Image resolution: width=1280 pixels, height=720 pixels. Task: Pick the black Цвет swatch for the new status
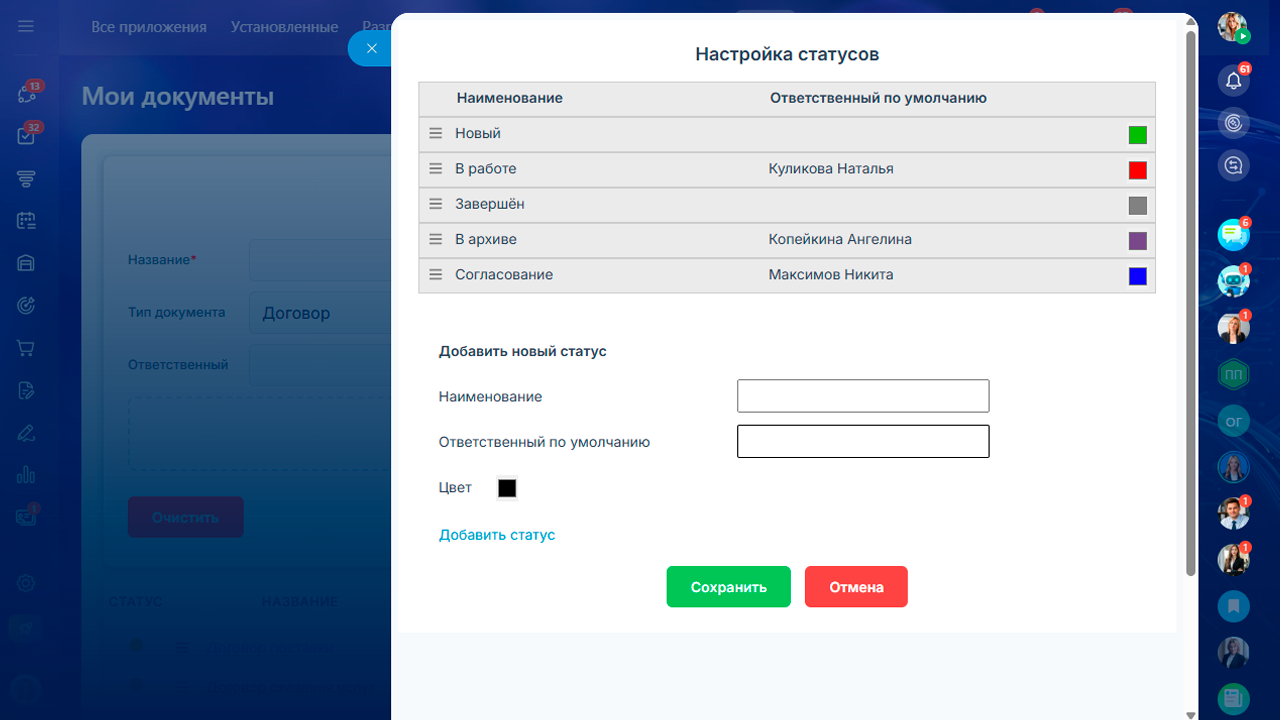507,488
